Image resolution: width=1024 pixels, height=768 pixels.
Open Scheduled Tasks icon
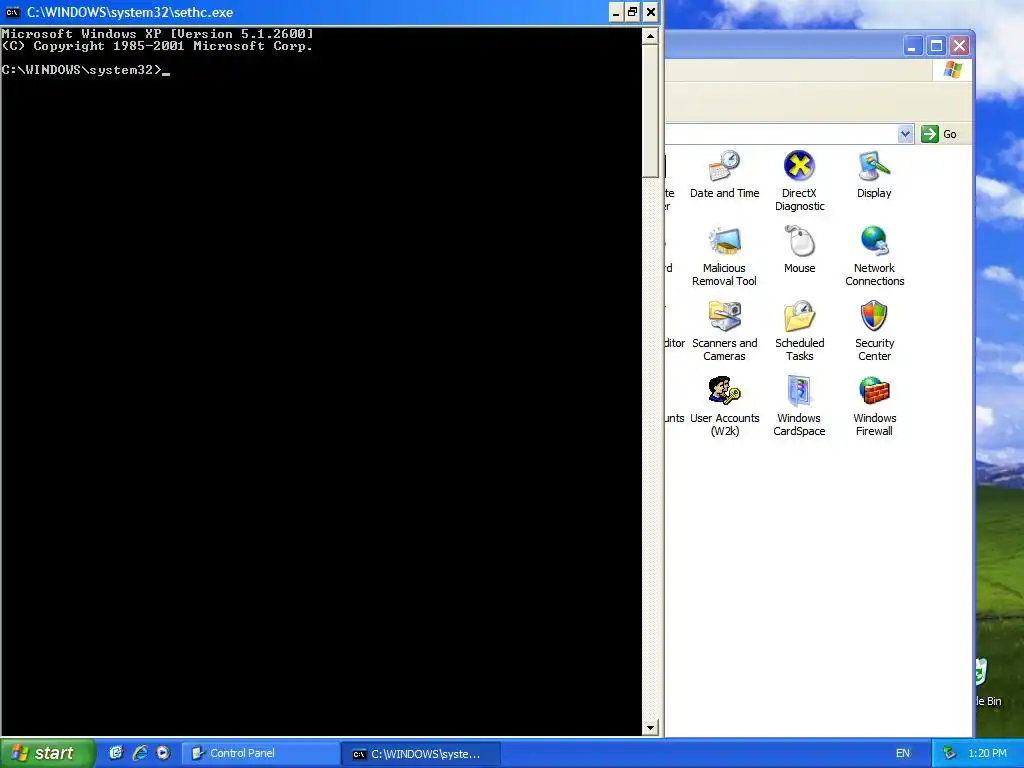(x=799, y=331)
